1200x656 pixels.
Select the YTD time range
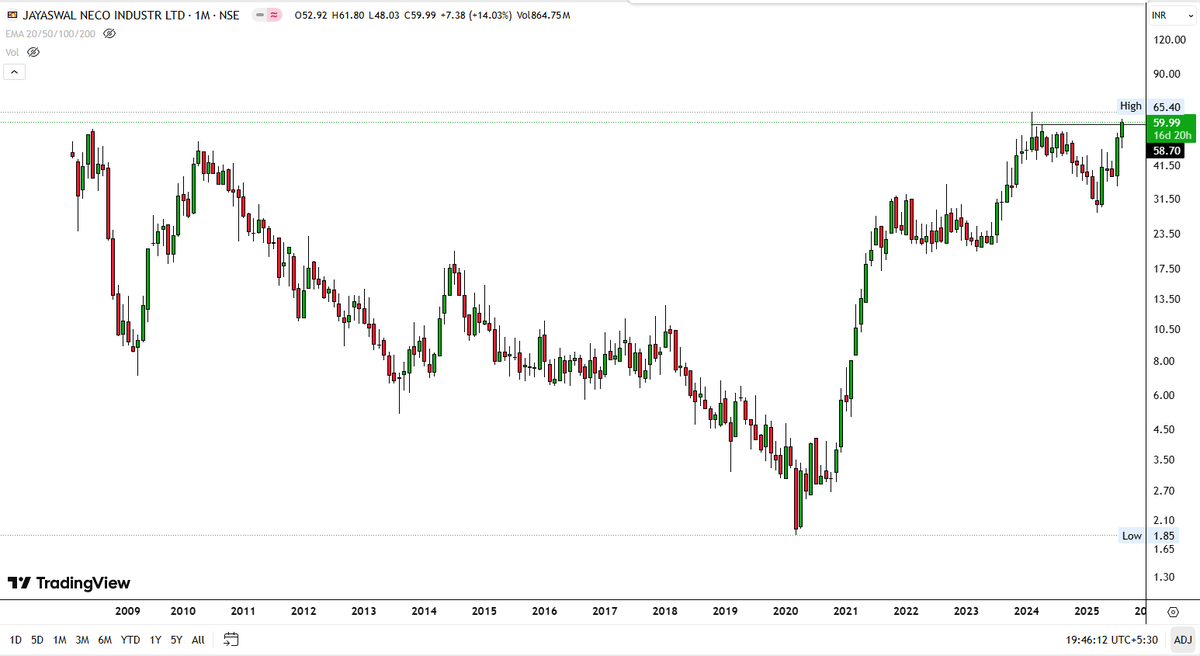[x=130, y=639]
